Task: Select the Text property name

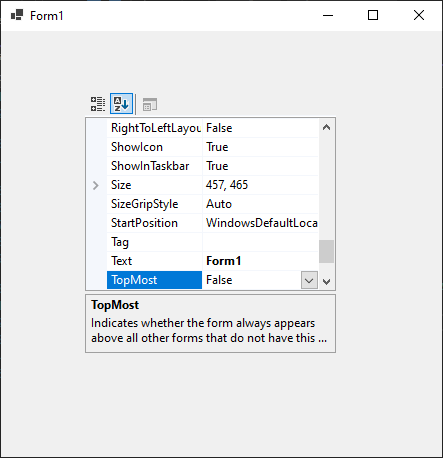Action: pos(121,261)
